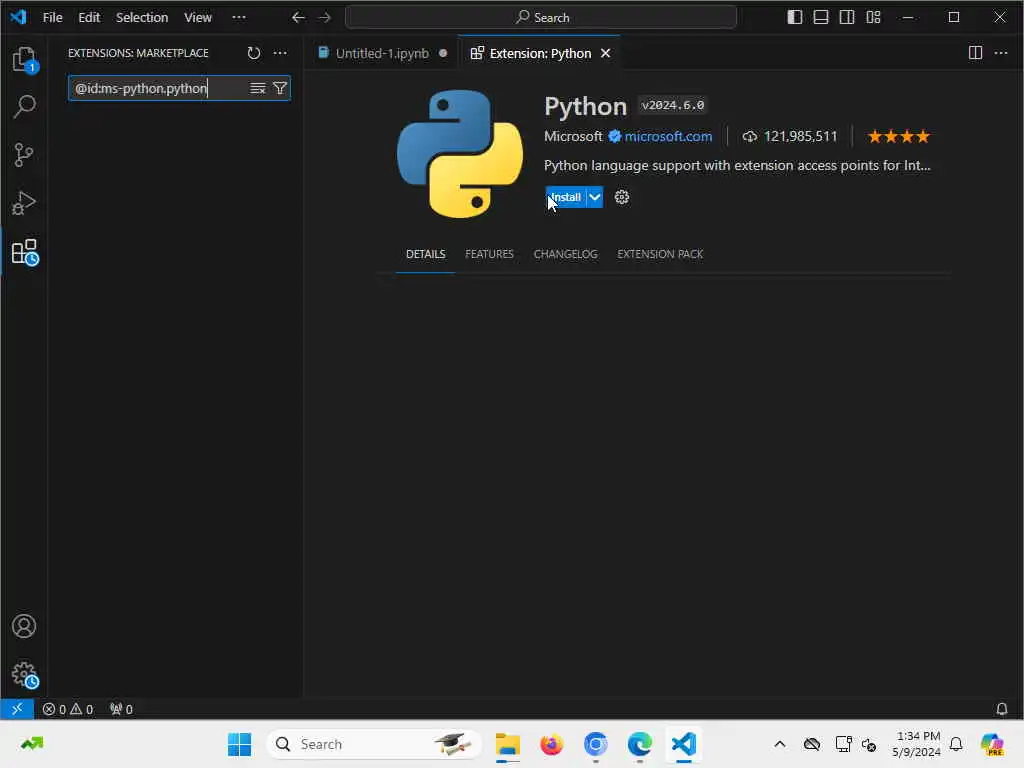Image resolution: width=1024 pixels, height=768 pixels.
Task: Refresh the extensions marketplace list
Action: click(x=254, y=53)
